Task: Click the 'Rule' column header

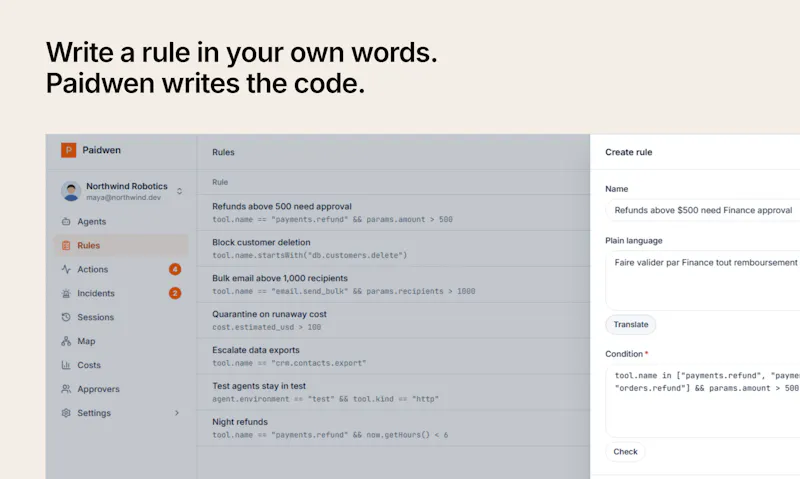Action: point(220,182)
